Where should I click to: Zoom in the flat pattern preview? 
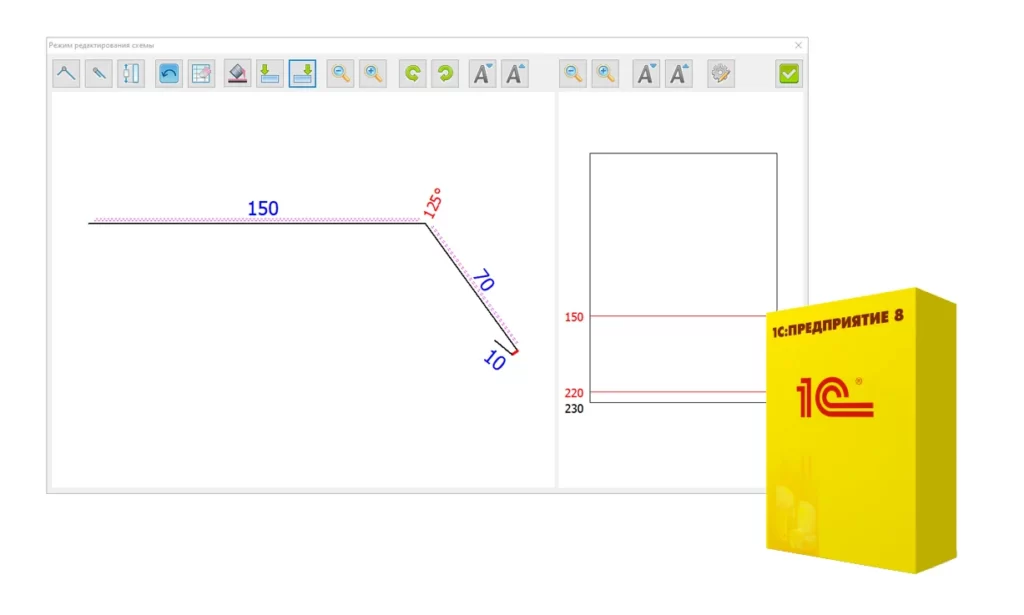click(x=605, y=73)
